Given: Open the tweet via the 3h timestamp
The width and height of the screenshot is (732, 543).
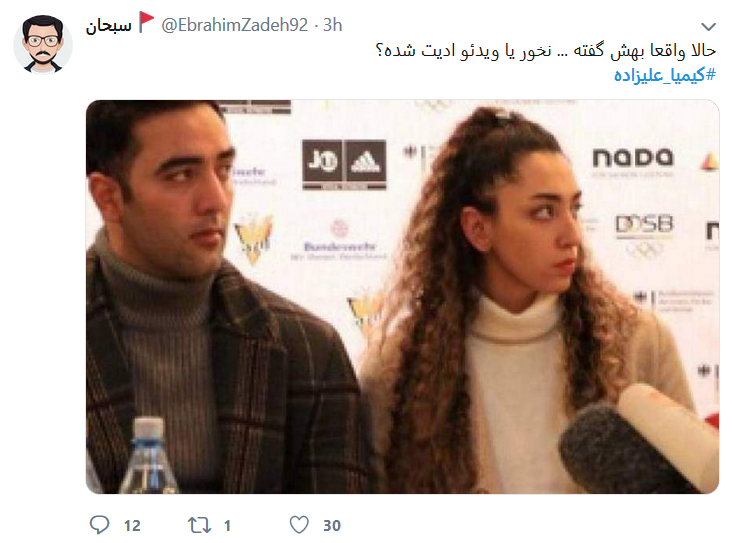Looking at the screenshot, I should (x=332, y=25).
